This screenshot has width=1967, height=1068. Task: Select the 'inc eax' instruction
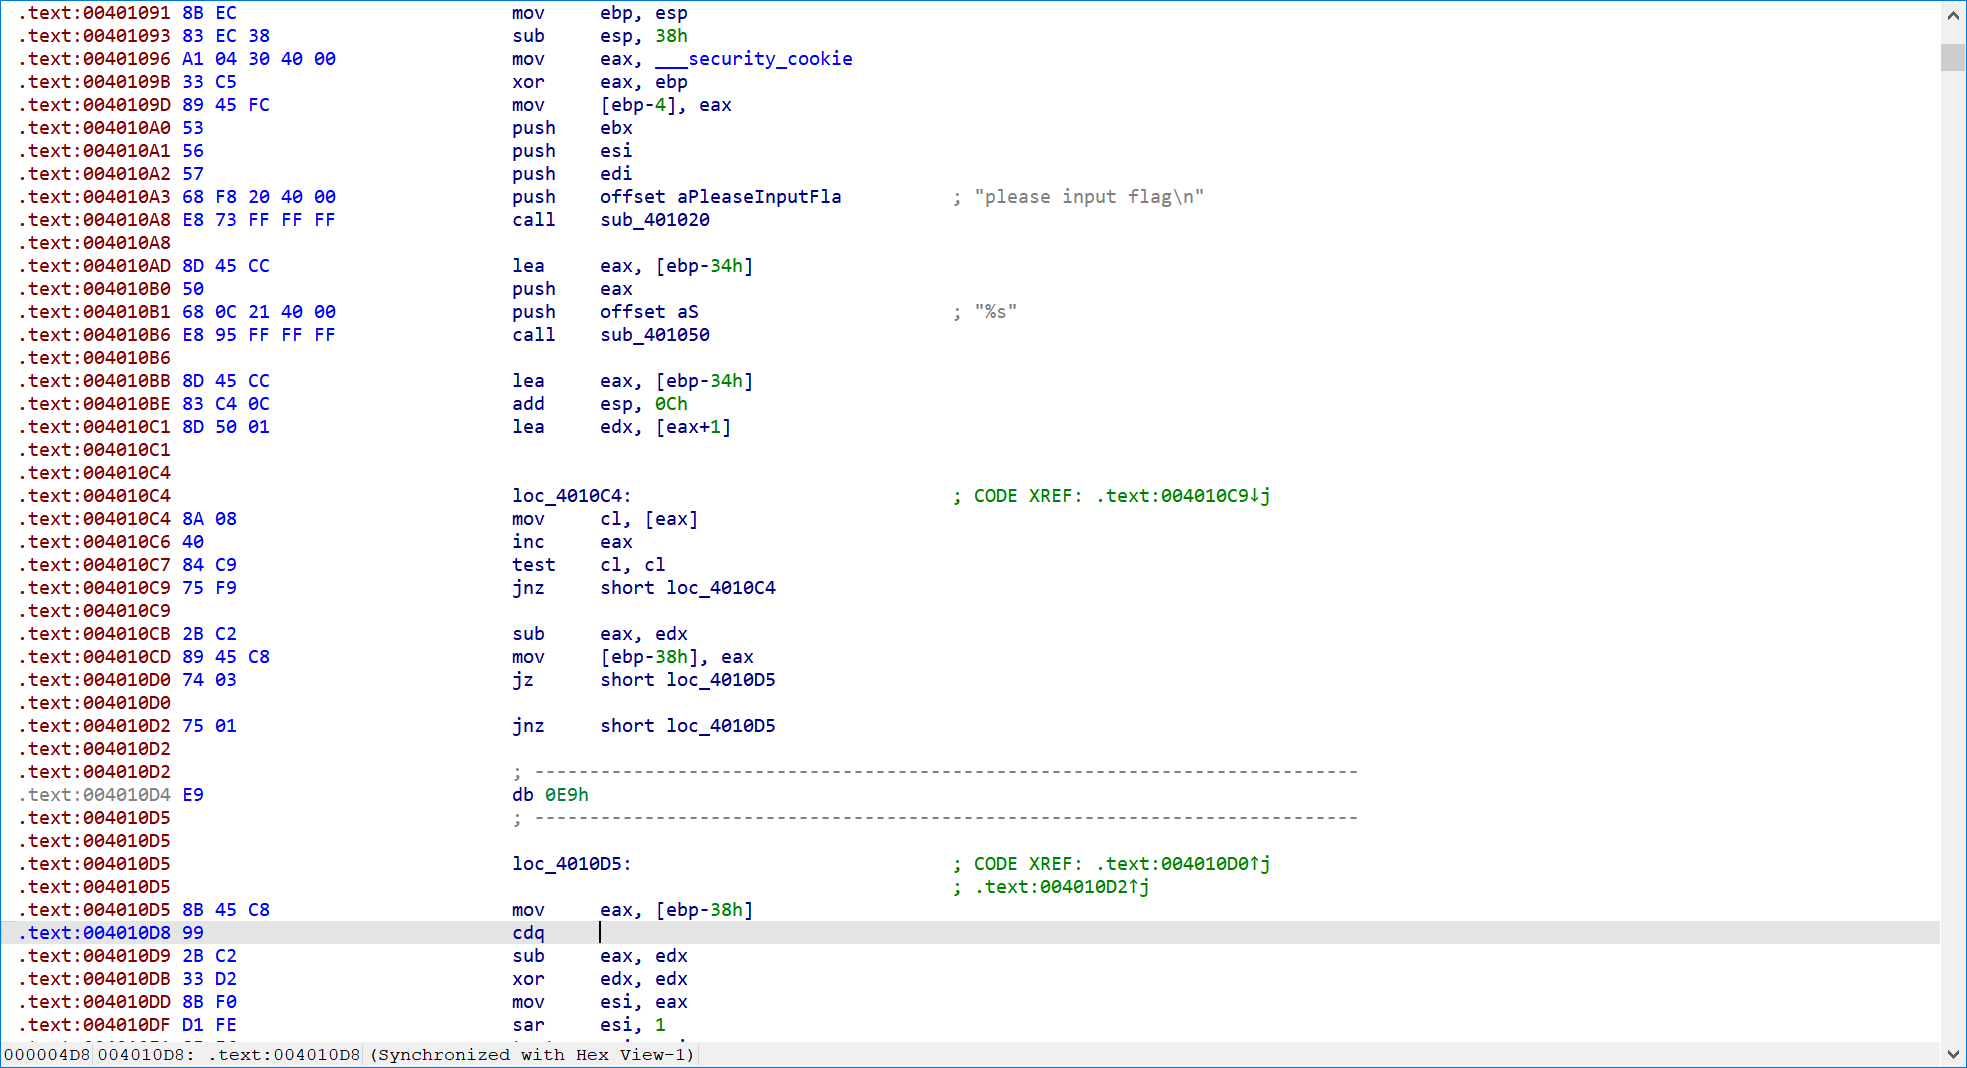(x=572, y=542)
